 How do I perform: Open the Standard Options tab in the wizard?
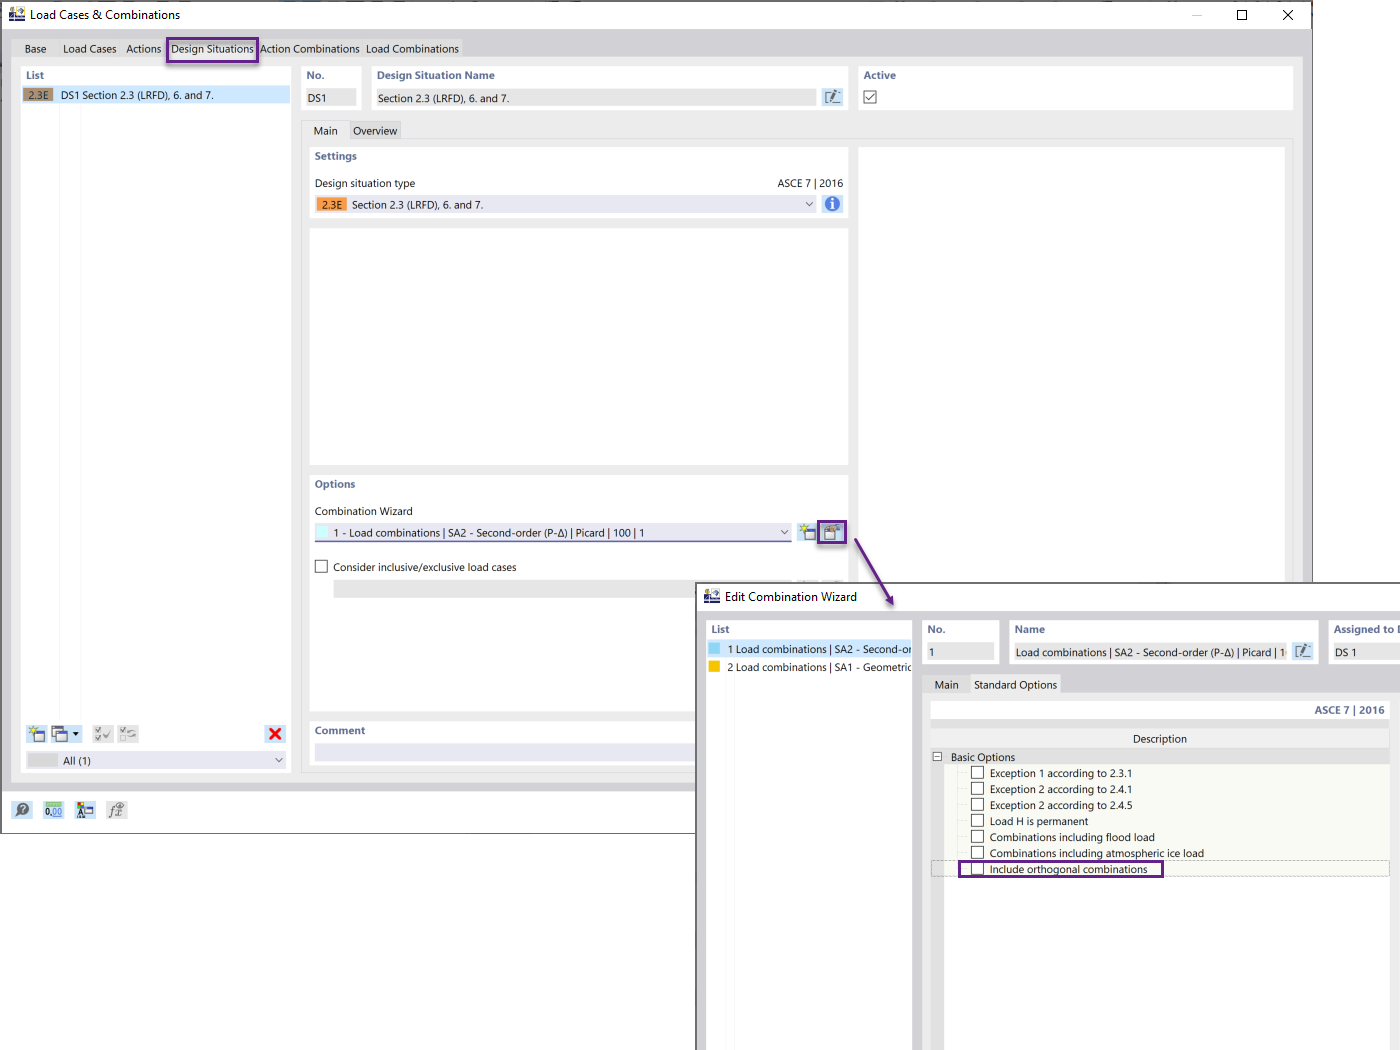[1015, 685]
